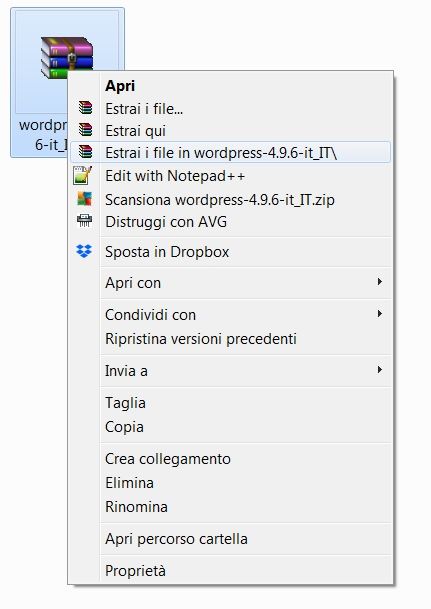This screenshot has height=609, width=431.
Task: Select "Taglia" from the context menu
Action: tap(125, 403)
